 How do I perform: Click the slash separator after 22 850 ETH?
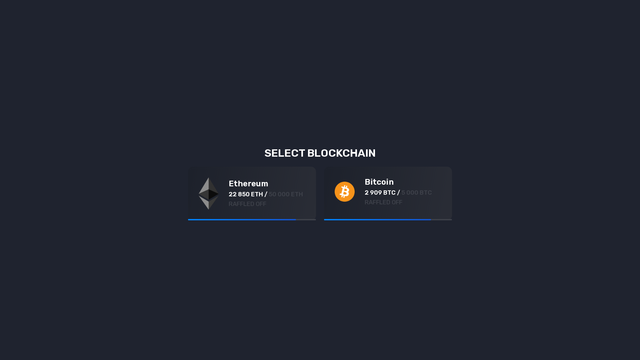point(266,194)
